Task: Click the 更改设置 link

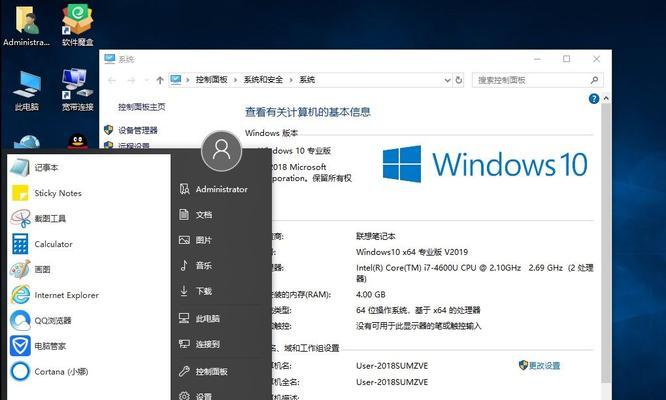Action: pyautogui.click(x=545, y=365)
